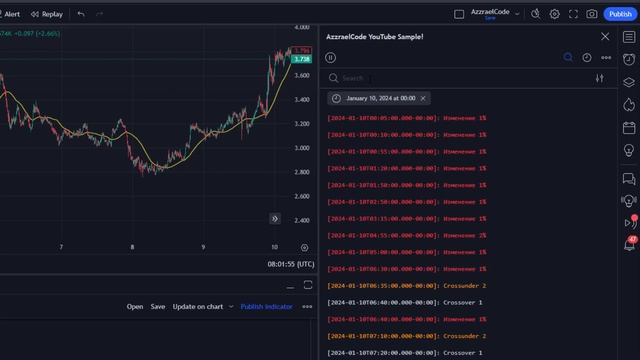Select the log entry at 2024-01-10T00:05:00
Viewport: 640px width, 360px height.
(x=407, y=118)
